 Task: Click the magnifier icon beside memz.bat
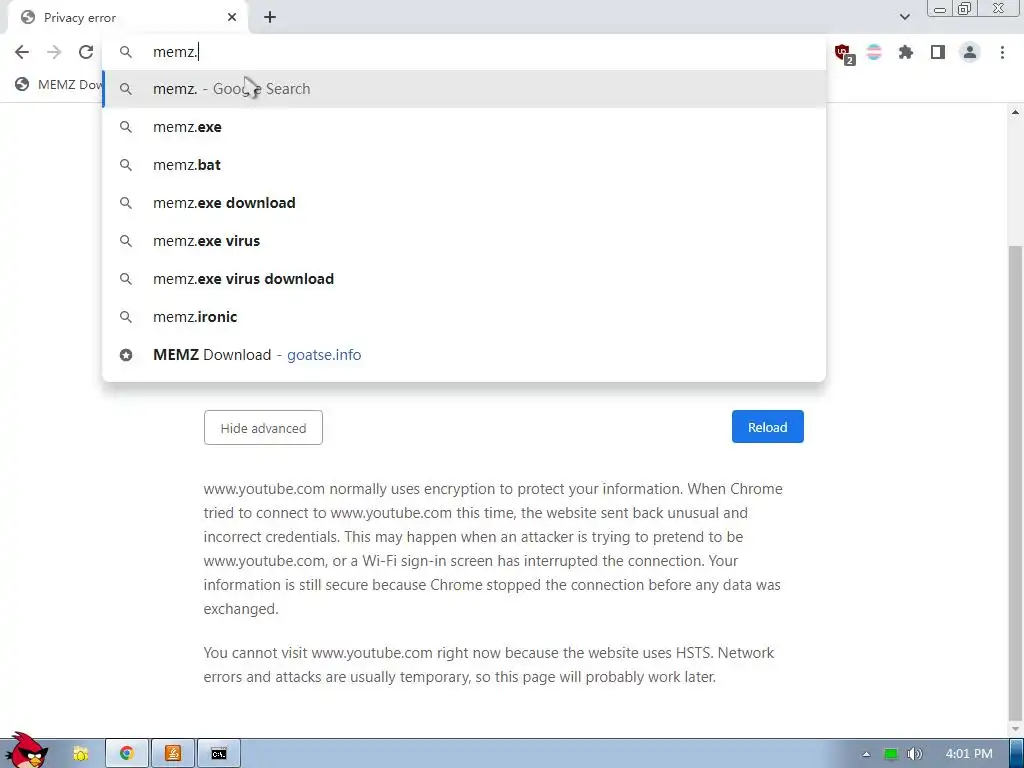[x=126, y=165]
